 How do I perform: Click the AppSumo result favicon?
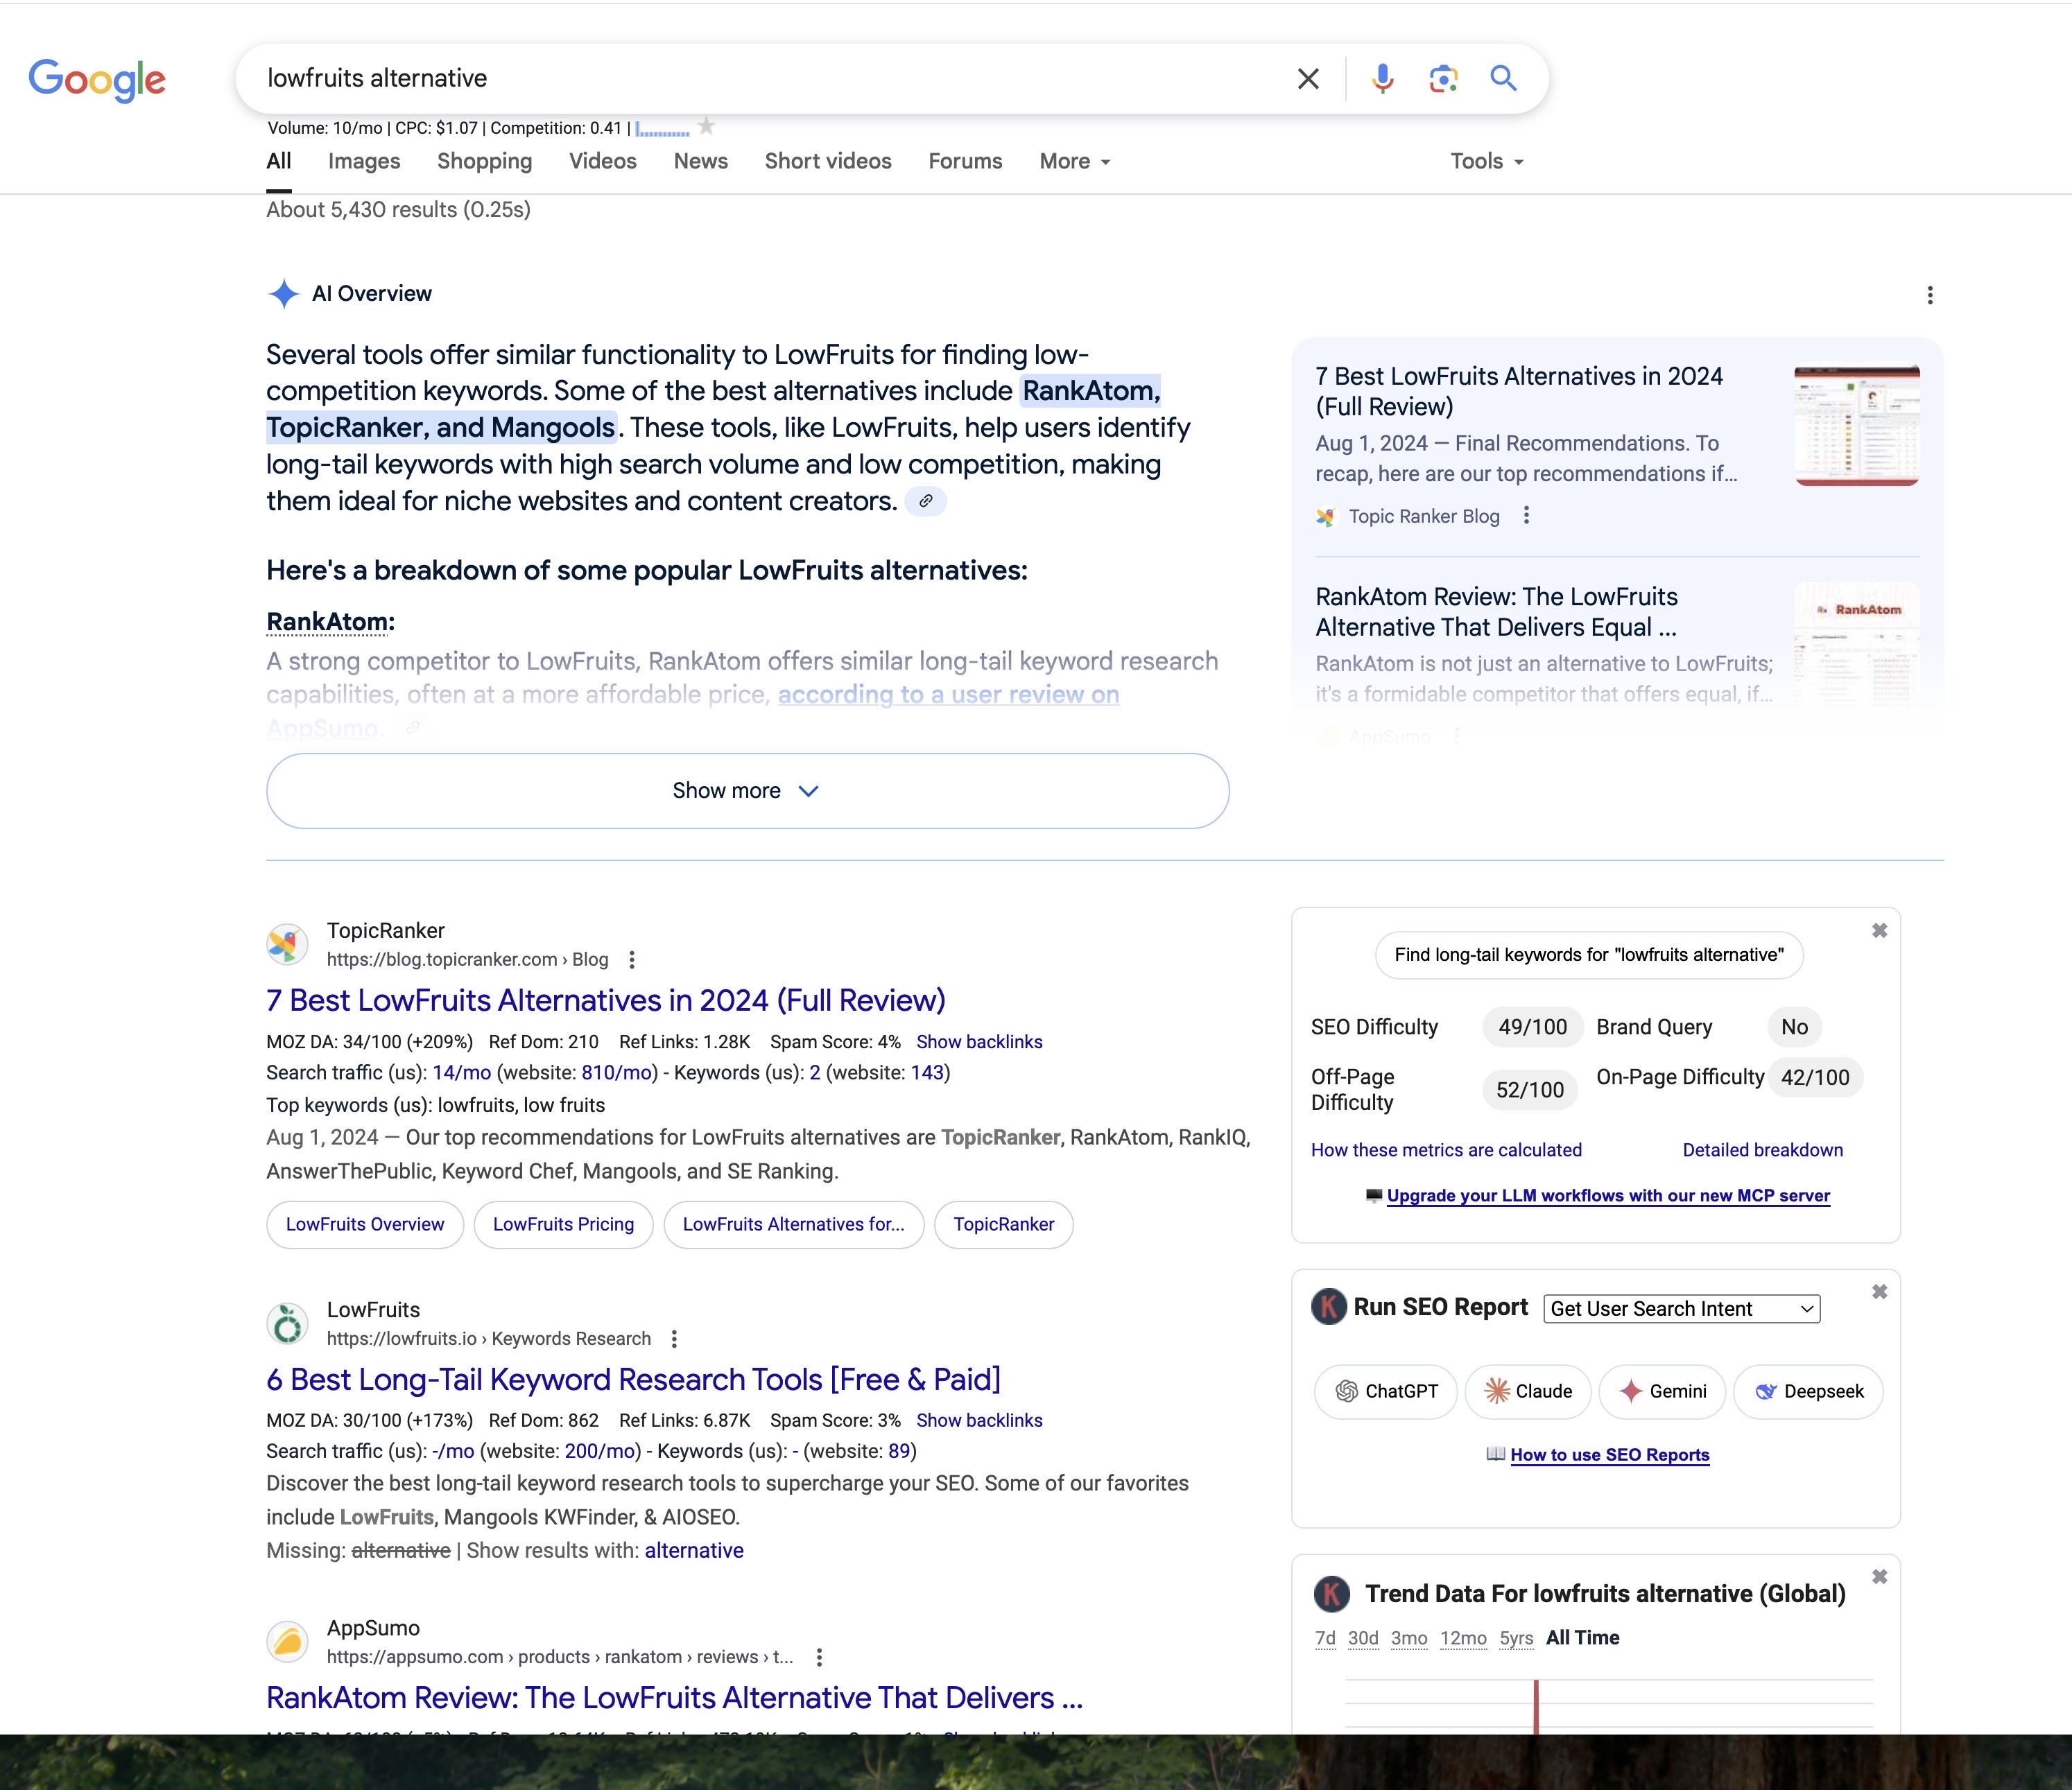(x=287, y=1641)
